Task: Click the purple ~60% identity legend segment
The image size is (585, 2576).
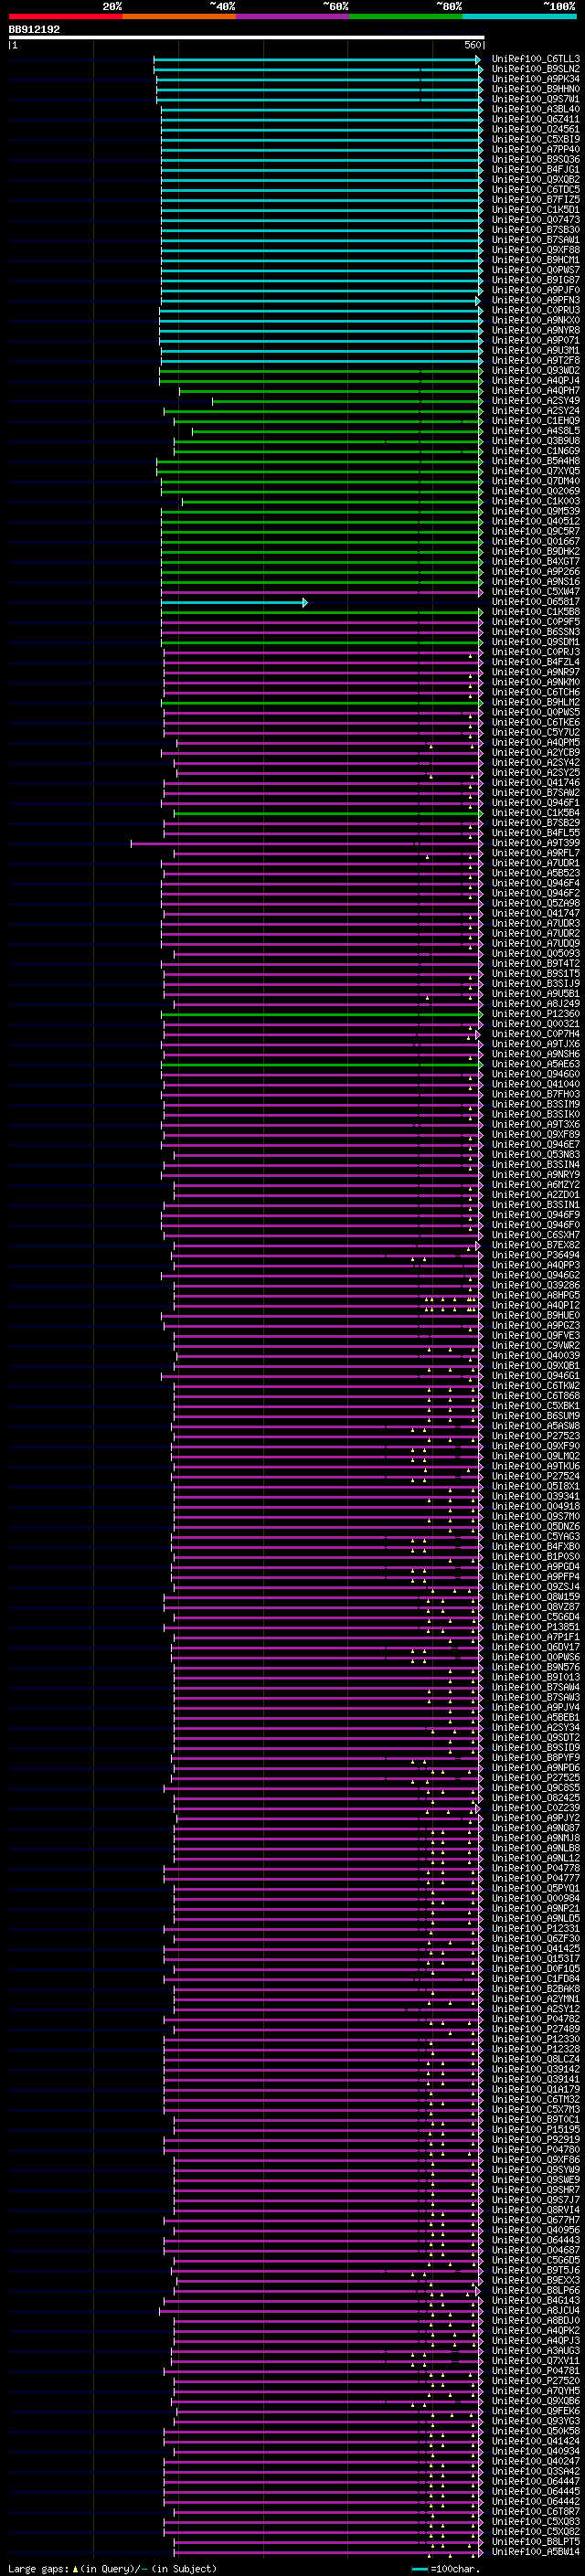Action: pyautogui.click(x=292, y=16)
